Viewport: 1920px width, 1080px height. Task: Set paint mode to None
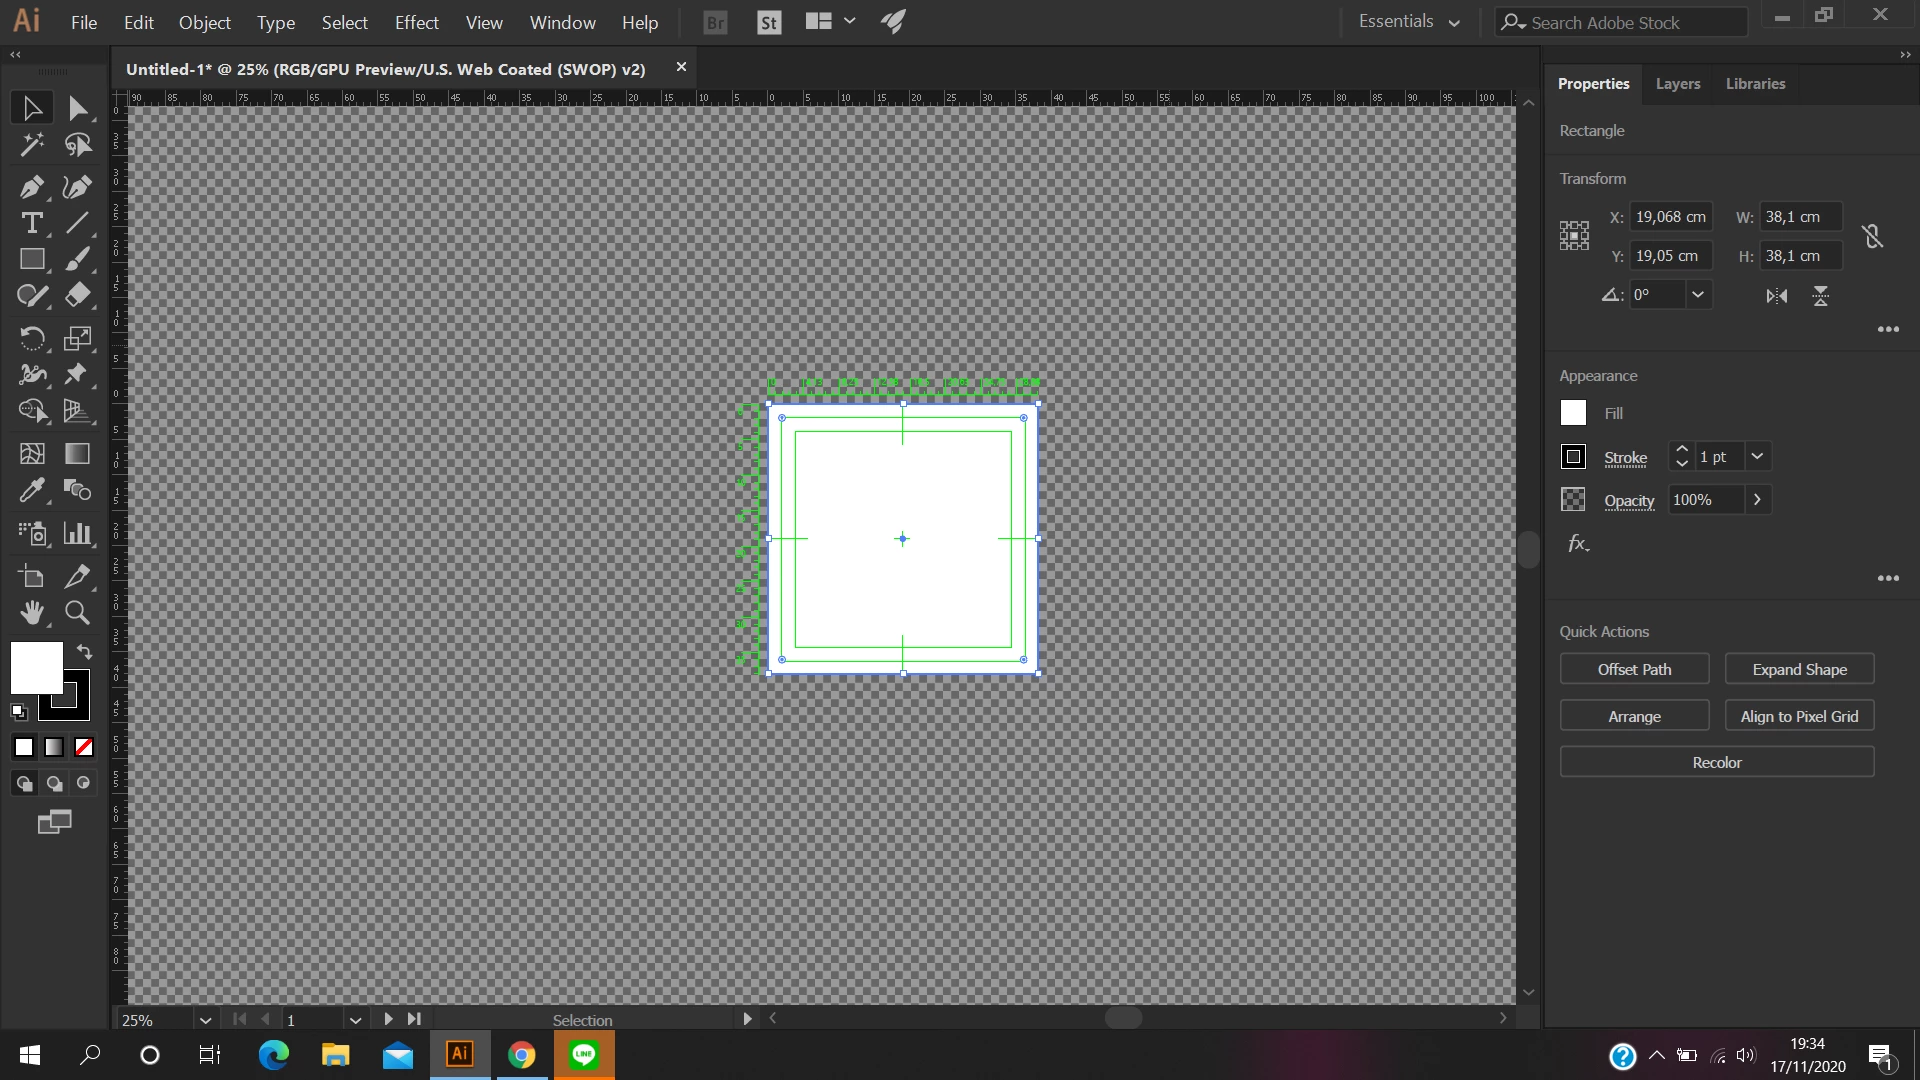84,747
